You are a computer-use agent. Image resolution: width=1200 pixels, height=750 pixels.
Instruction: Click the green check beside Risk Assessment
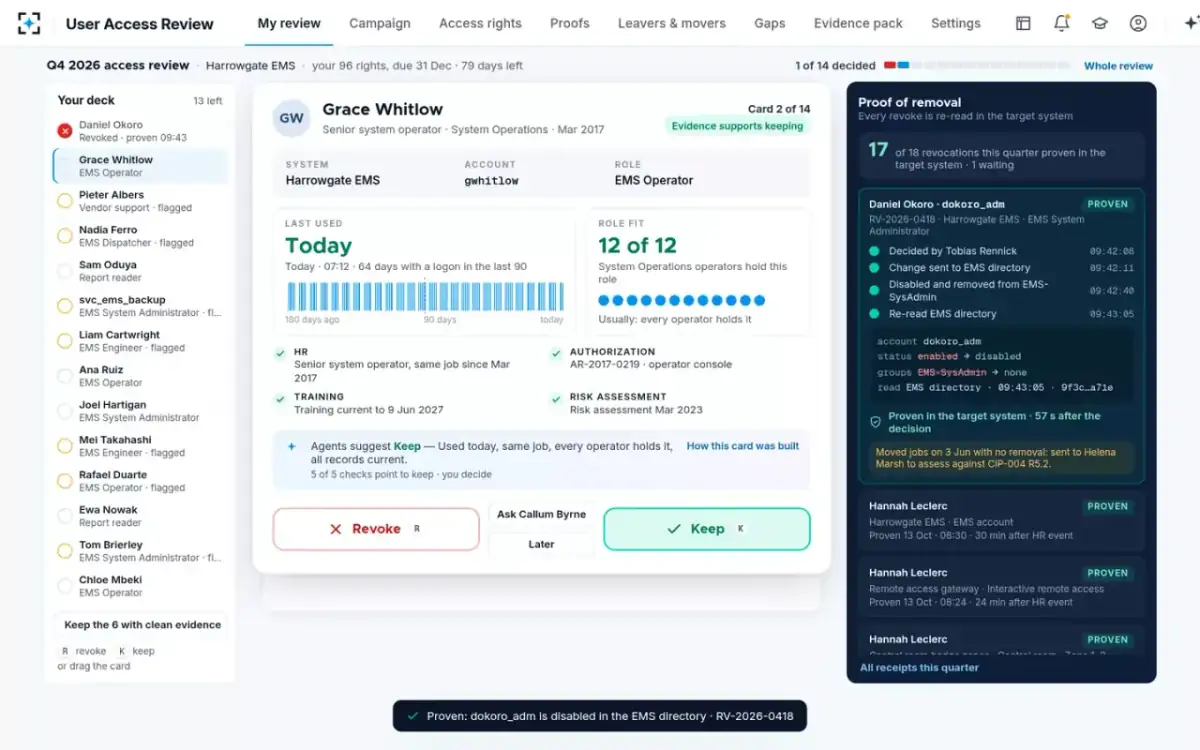coord(556,398)
